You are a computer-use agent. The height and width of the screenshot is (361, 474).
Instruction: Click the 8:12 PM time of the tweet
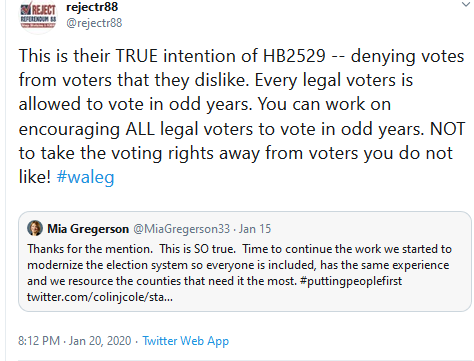tap(39, 341)
